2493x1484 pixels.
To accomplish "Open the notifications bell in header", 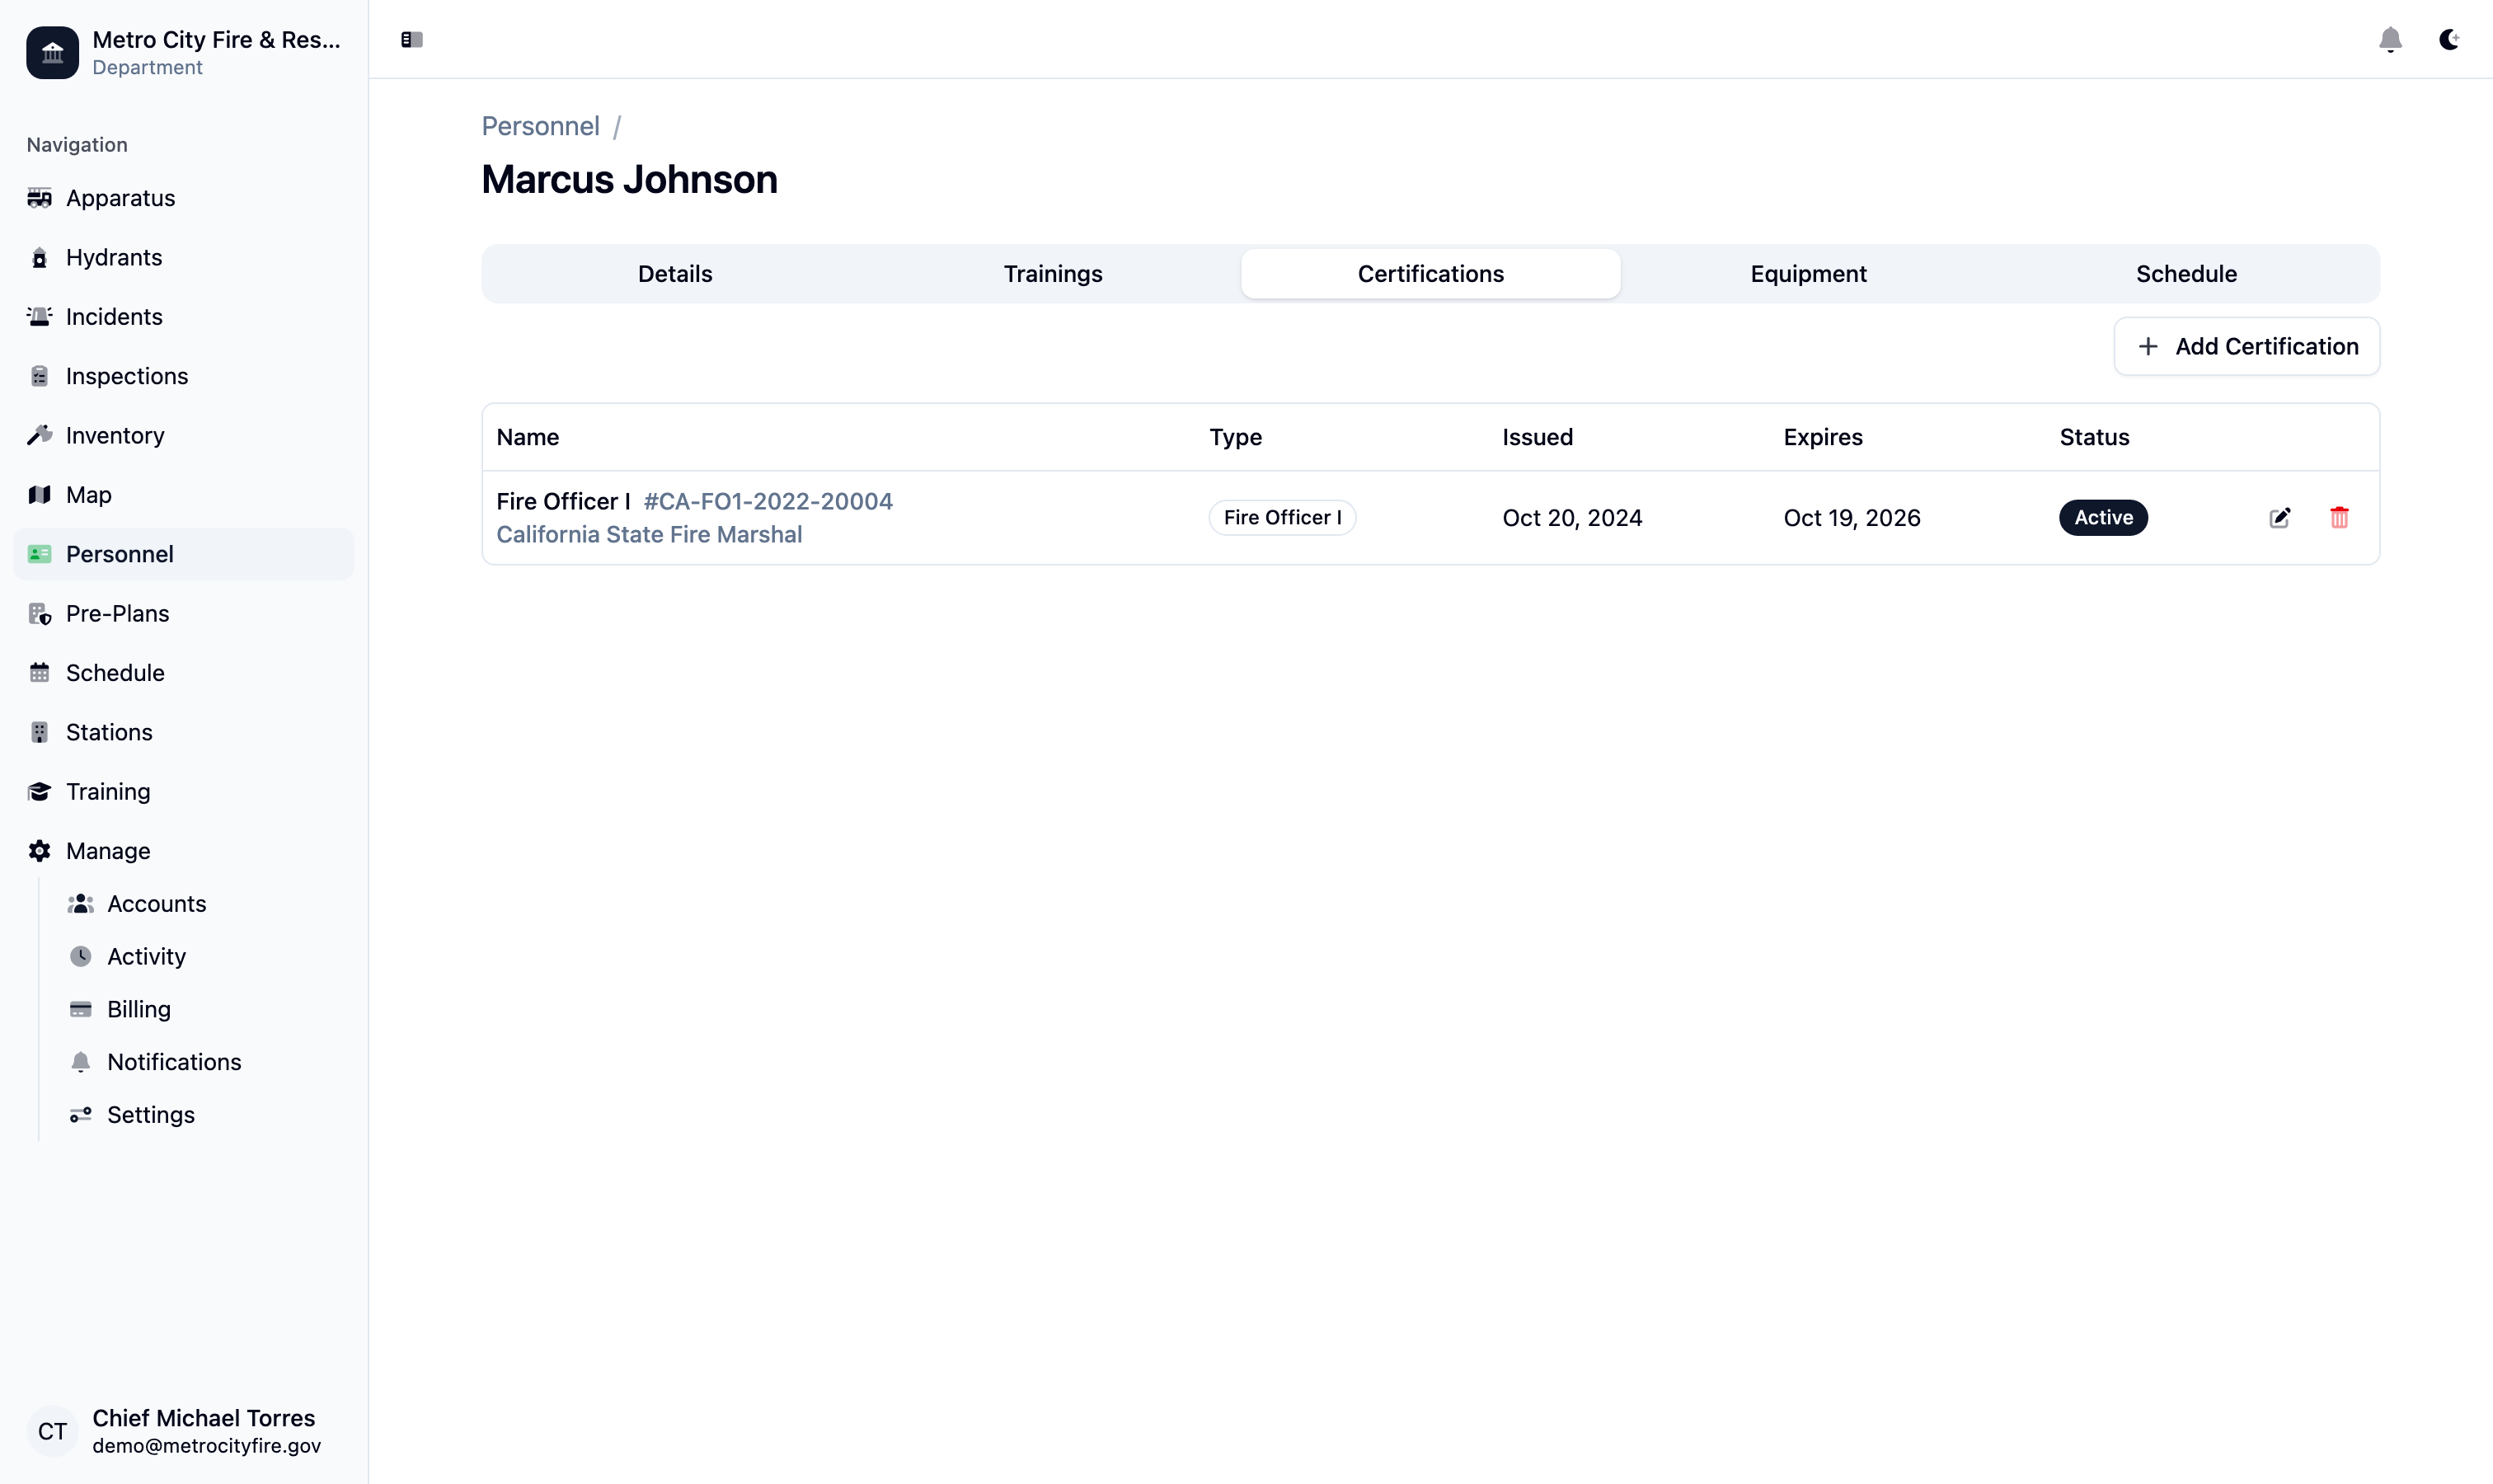I will point(2390,39).
